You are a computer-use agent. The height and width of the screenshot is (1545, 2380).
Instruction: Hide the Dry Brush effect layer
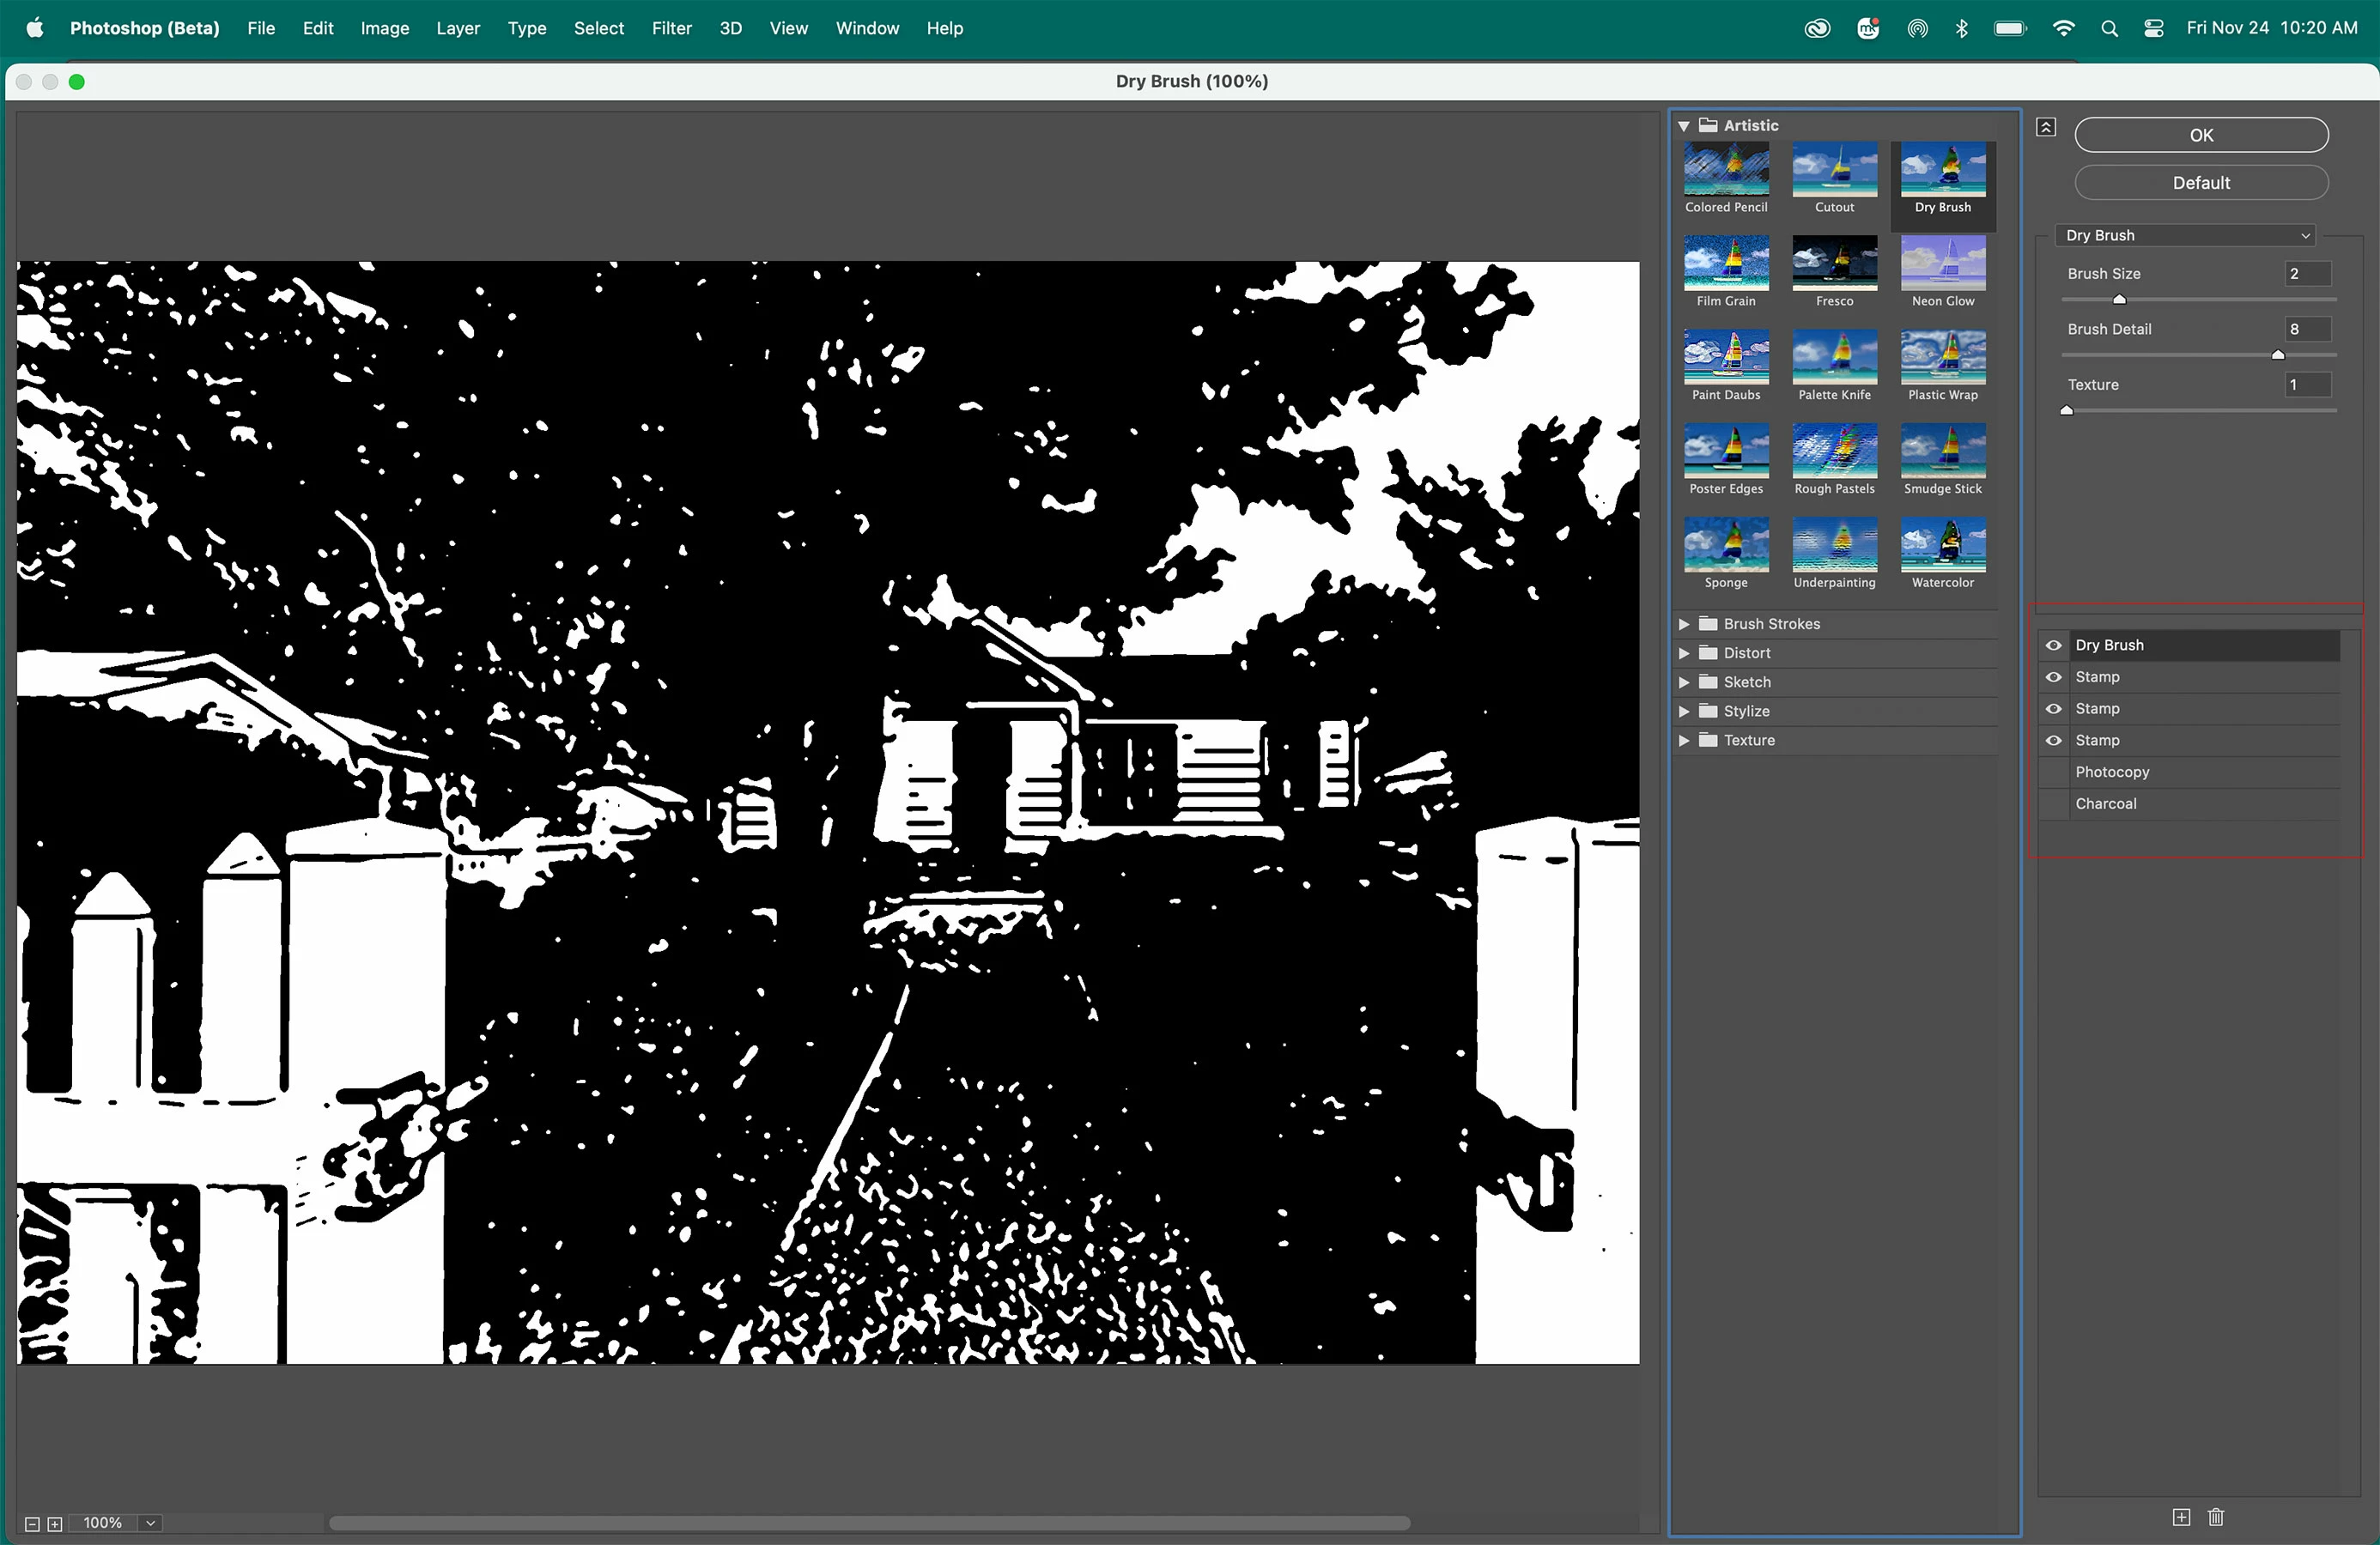coord(2054,645)
